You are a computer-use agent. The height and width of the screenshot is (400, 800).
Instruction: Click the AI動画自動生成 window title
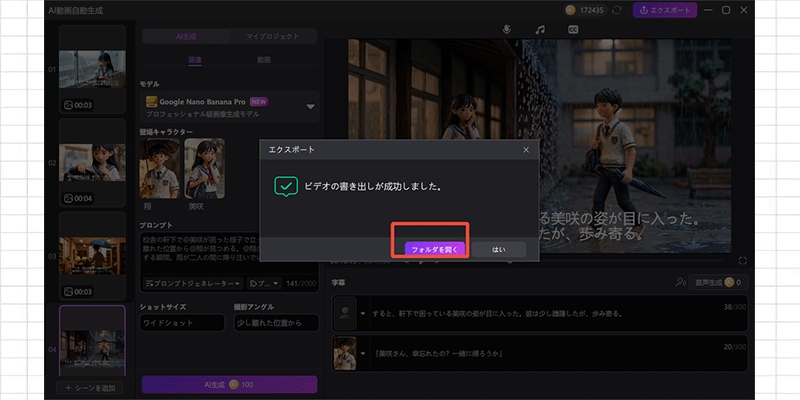pos(76,10)
